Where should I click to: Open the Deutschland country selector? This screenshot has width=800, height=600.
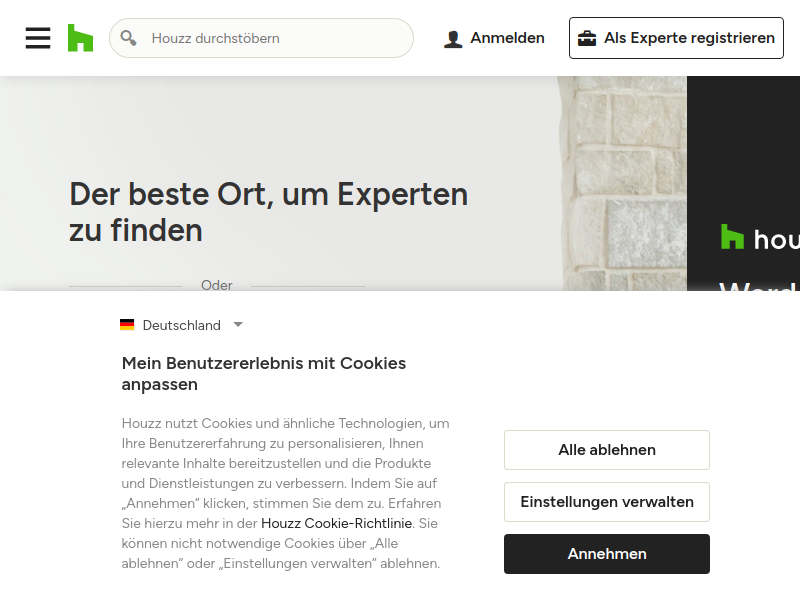(181, 325)
